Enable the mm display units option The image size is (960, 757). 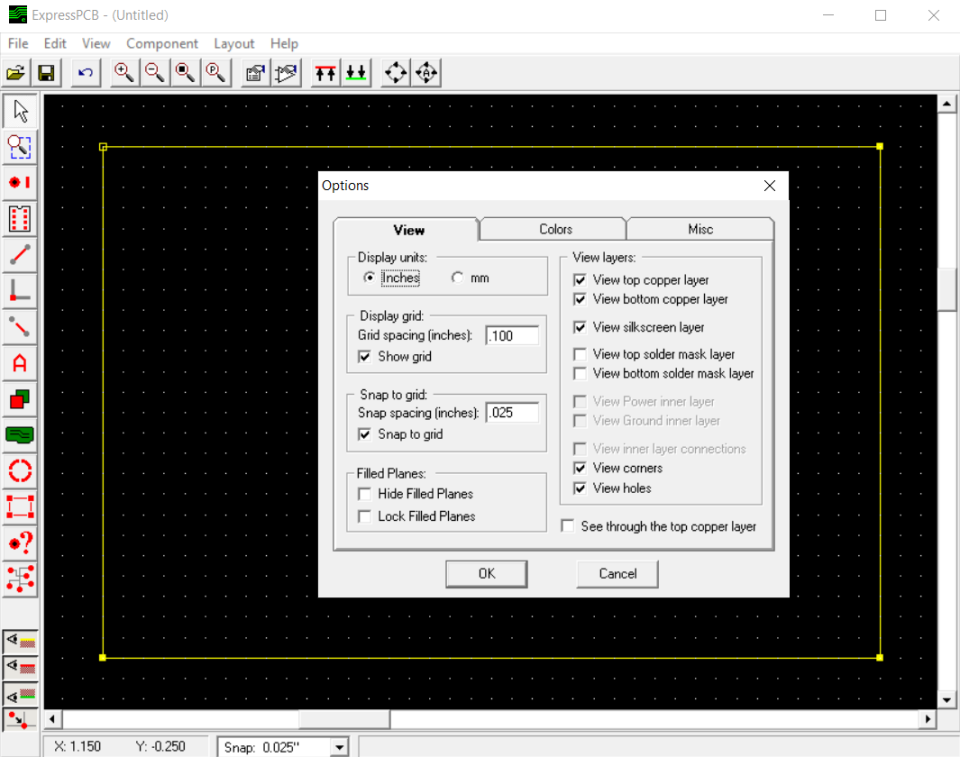point(457,277)
